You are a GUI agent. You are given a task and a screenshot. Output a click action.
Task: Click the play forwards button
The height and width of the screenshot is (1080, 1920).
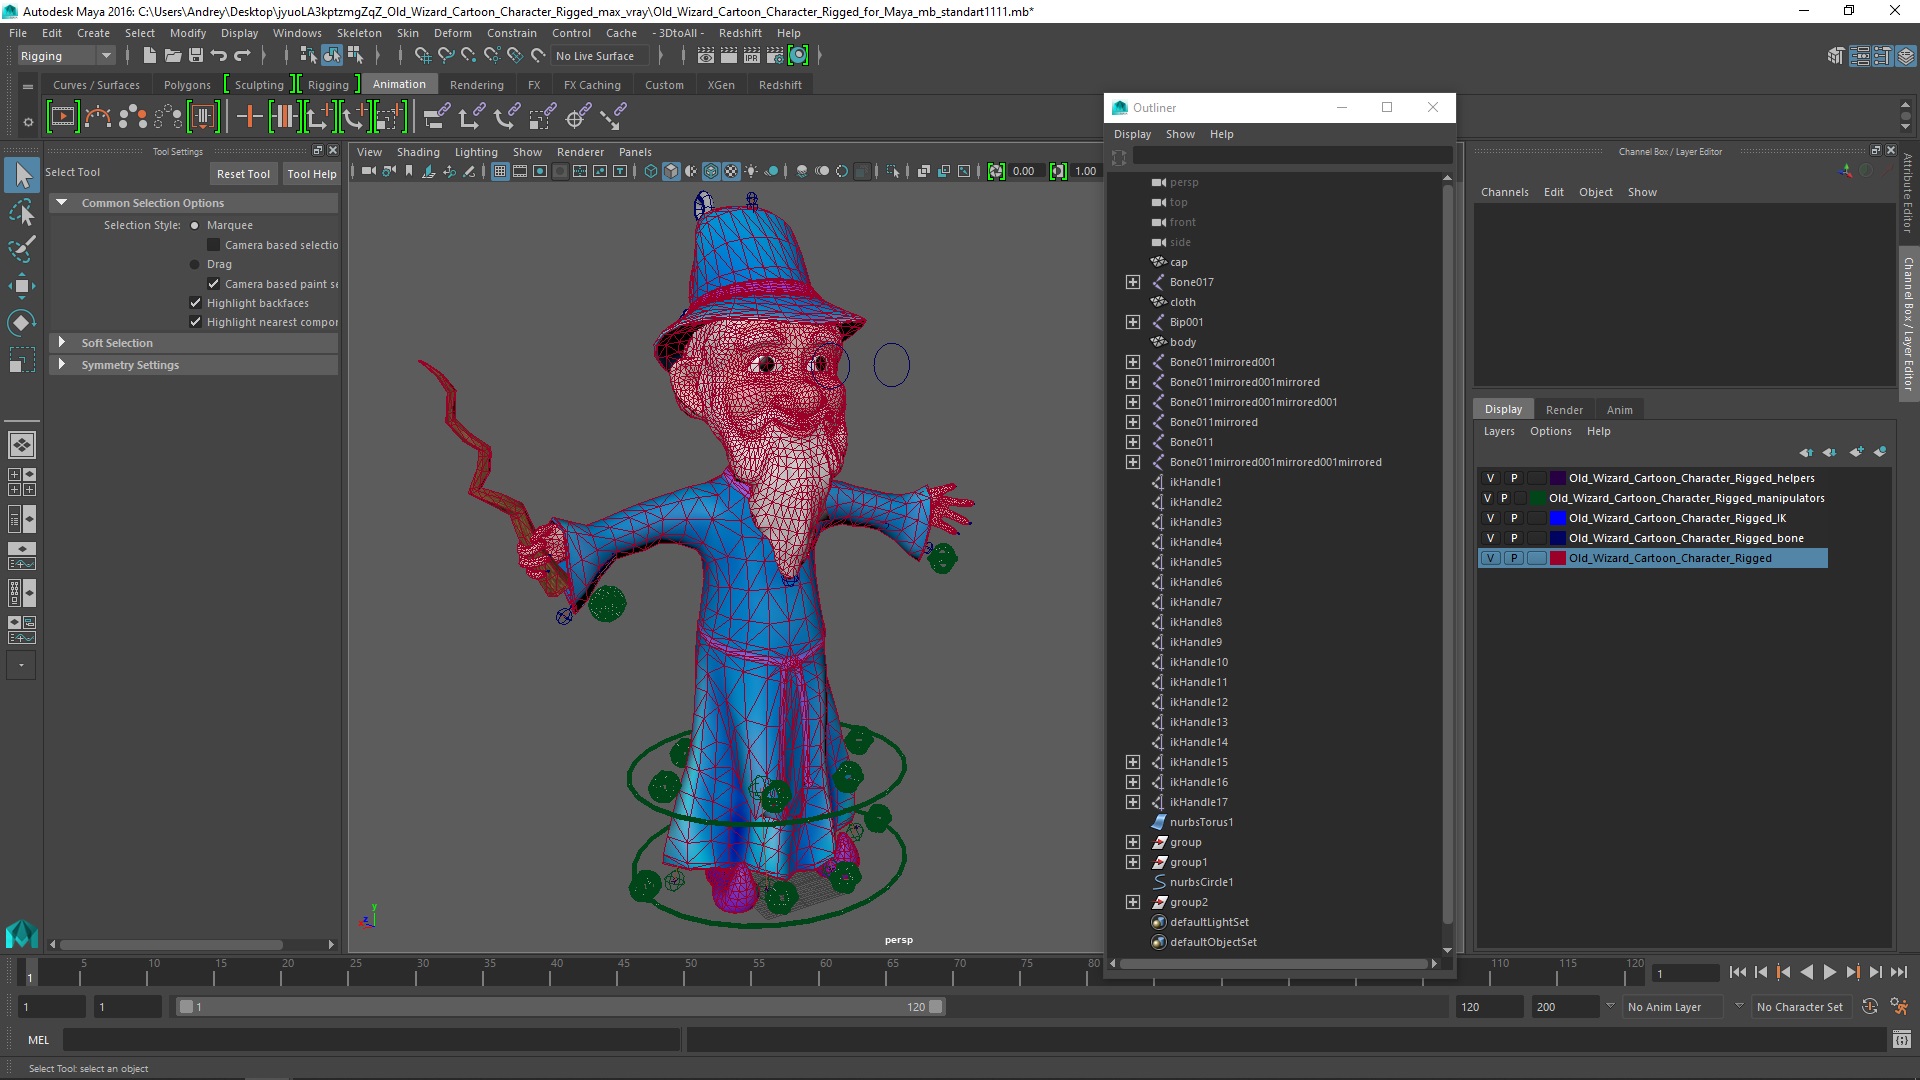click(1829, 972)
